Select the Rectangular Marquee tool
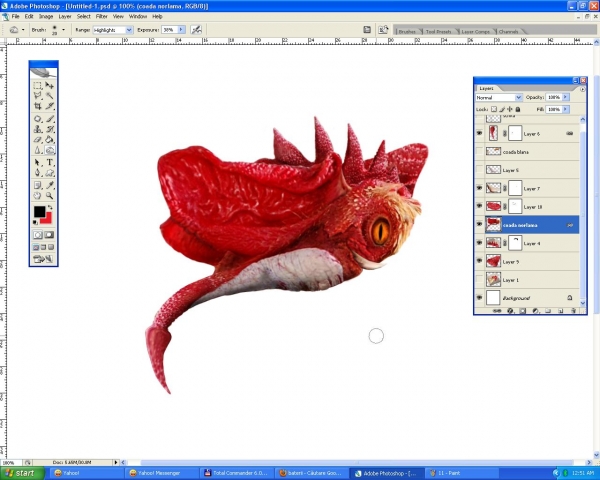Viewport: 600px width, 480px height. [x=38, y=85]
